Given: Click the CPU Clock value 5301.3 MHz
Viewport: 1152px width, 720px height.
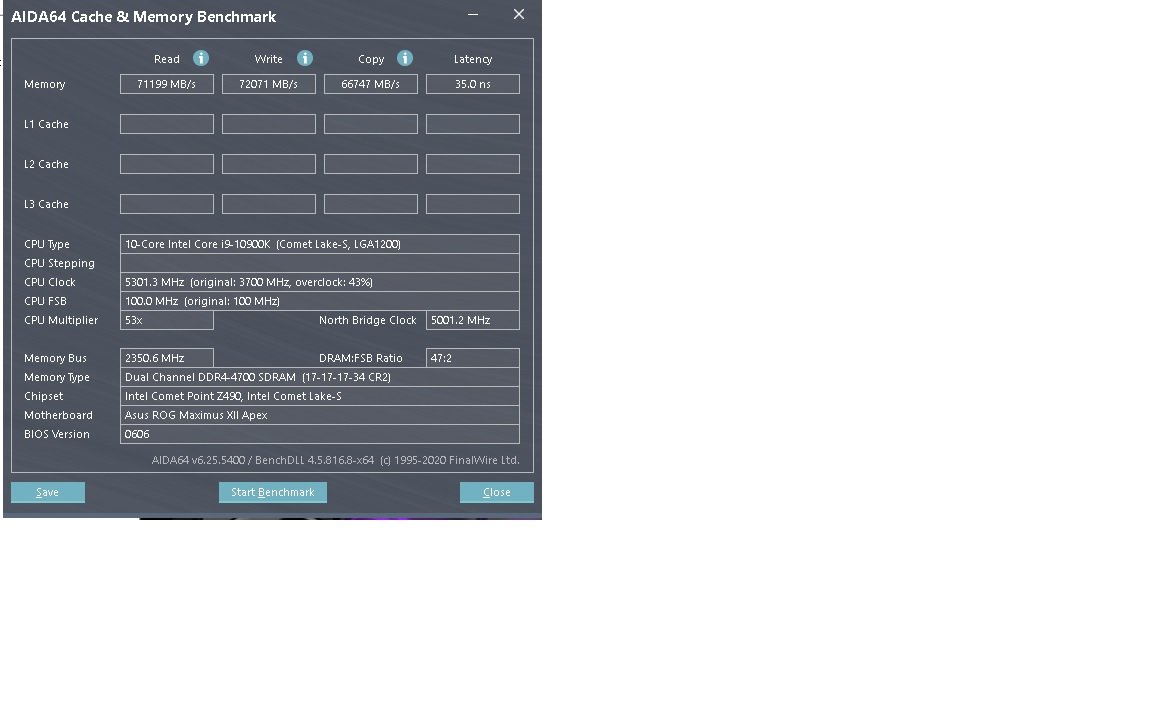Looking at the screenshot, I should coord(320,282).
